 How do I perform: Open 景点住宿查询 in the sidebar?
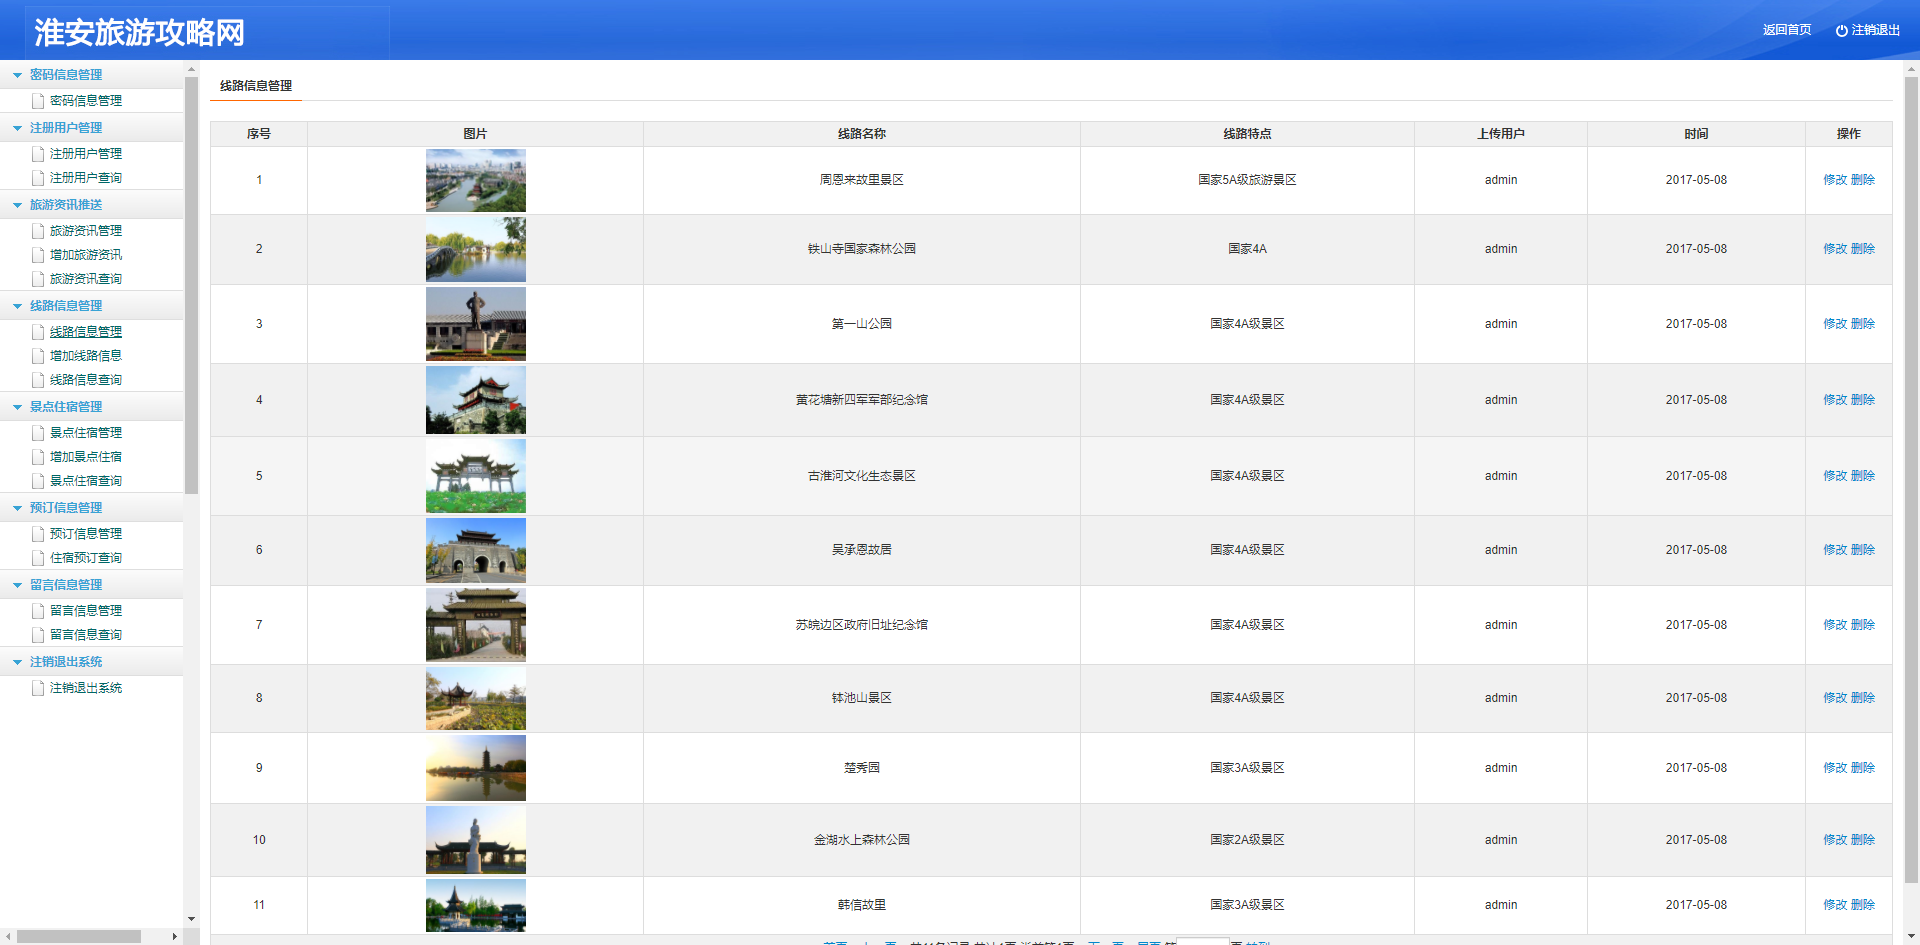coord(86,481)
